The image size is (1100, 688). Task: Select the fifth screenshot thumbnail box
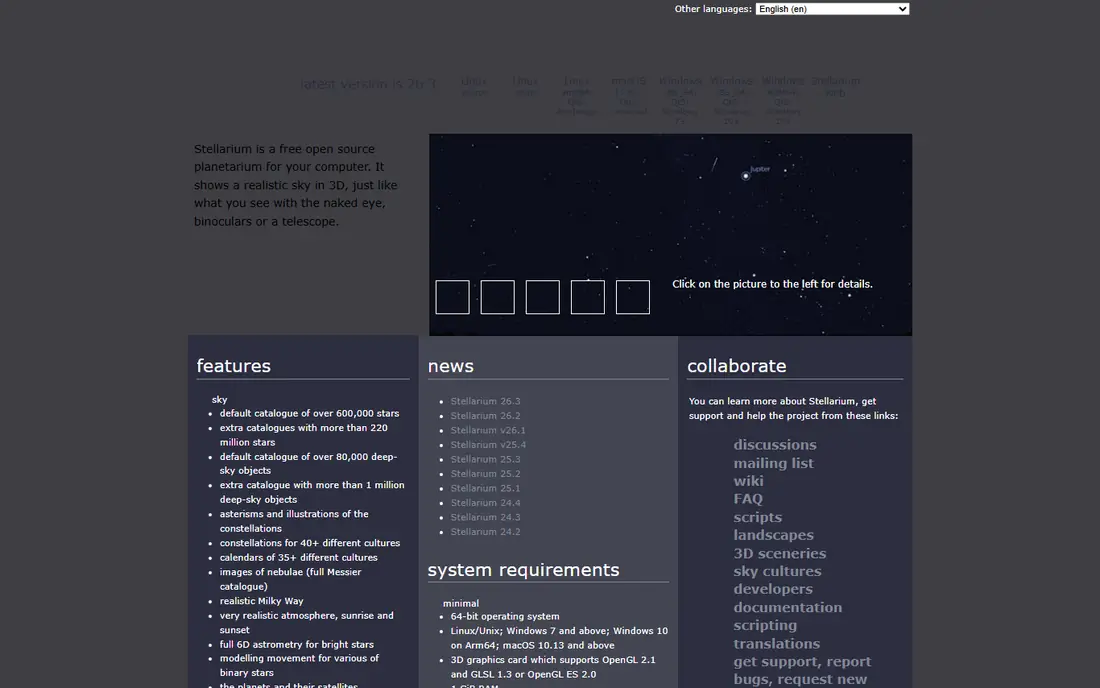click(633, 297)
